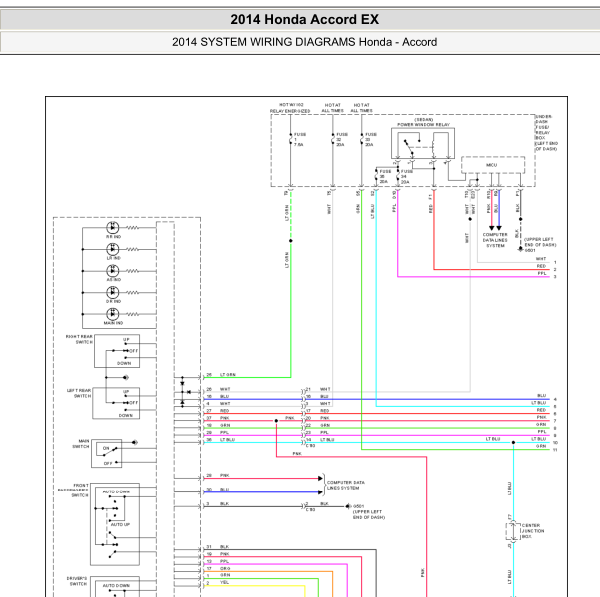The image size is (600, 597).
Task: Click the G501 ground symbol near MICU BLK wire
Action: click(x=520, y=249)
